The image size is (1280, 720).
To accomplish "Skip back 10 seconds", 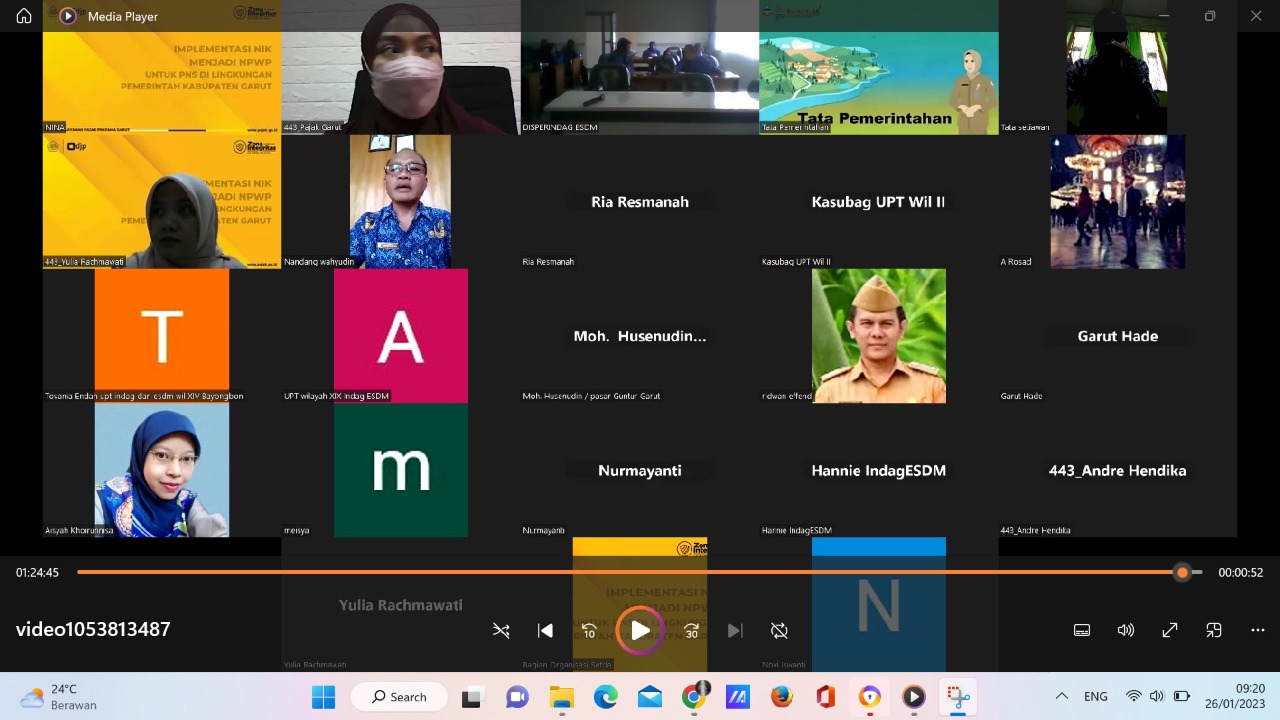I will click(589, 630).
